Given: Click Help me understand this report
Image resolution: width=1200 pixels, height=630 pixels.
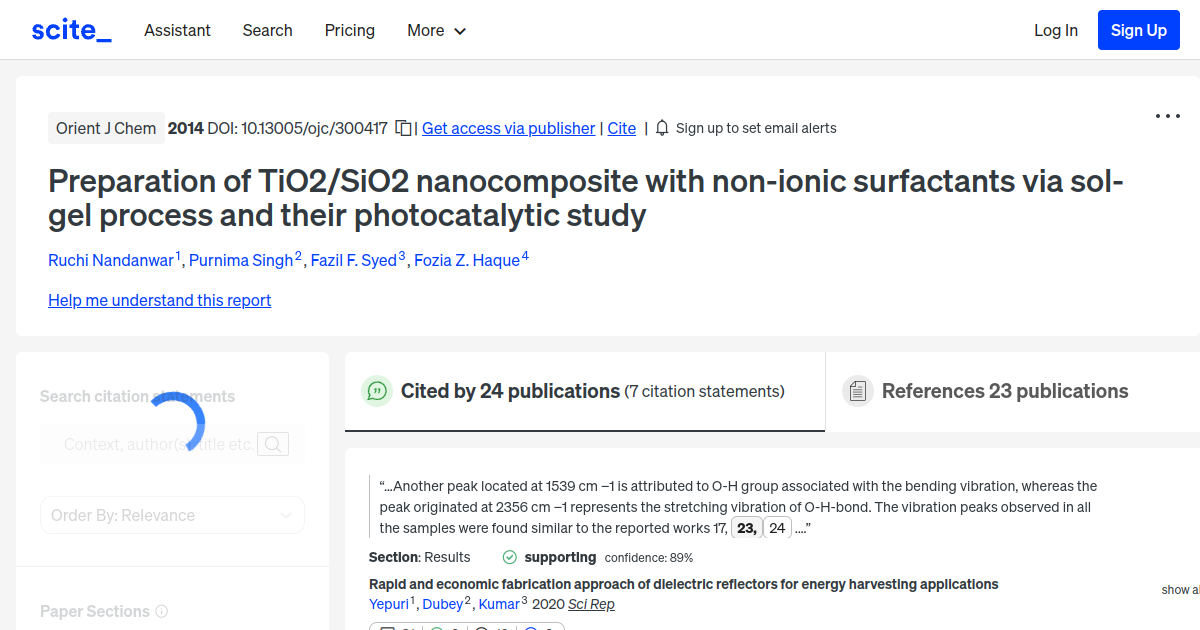Looking at the screenshot, I should [159, 300].
